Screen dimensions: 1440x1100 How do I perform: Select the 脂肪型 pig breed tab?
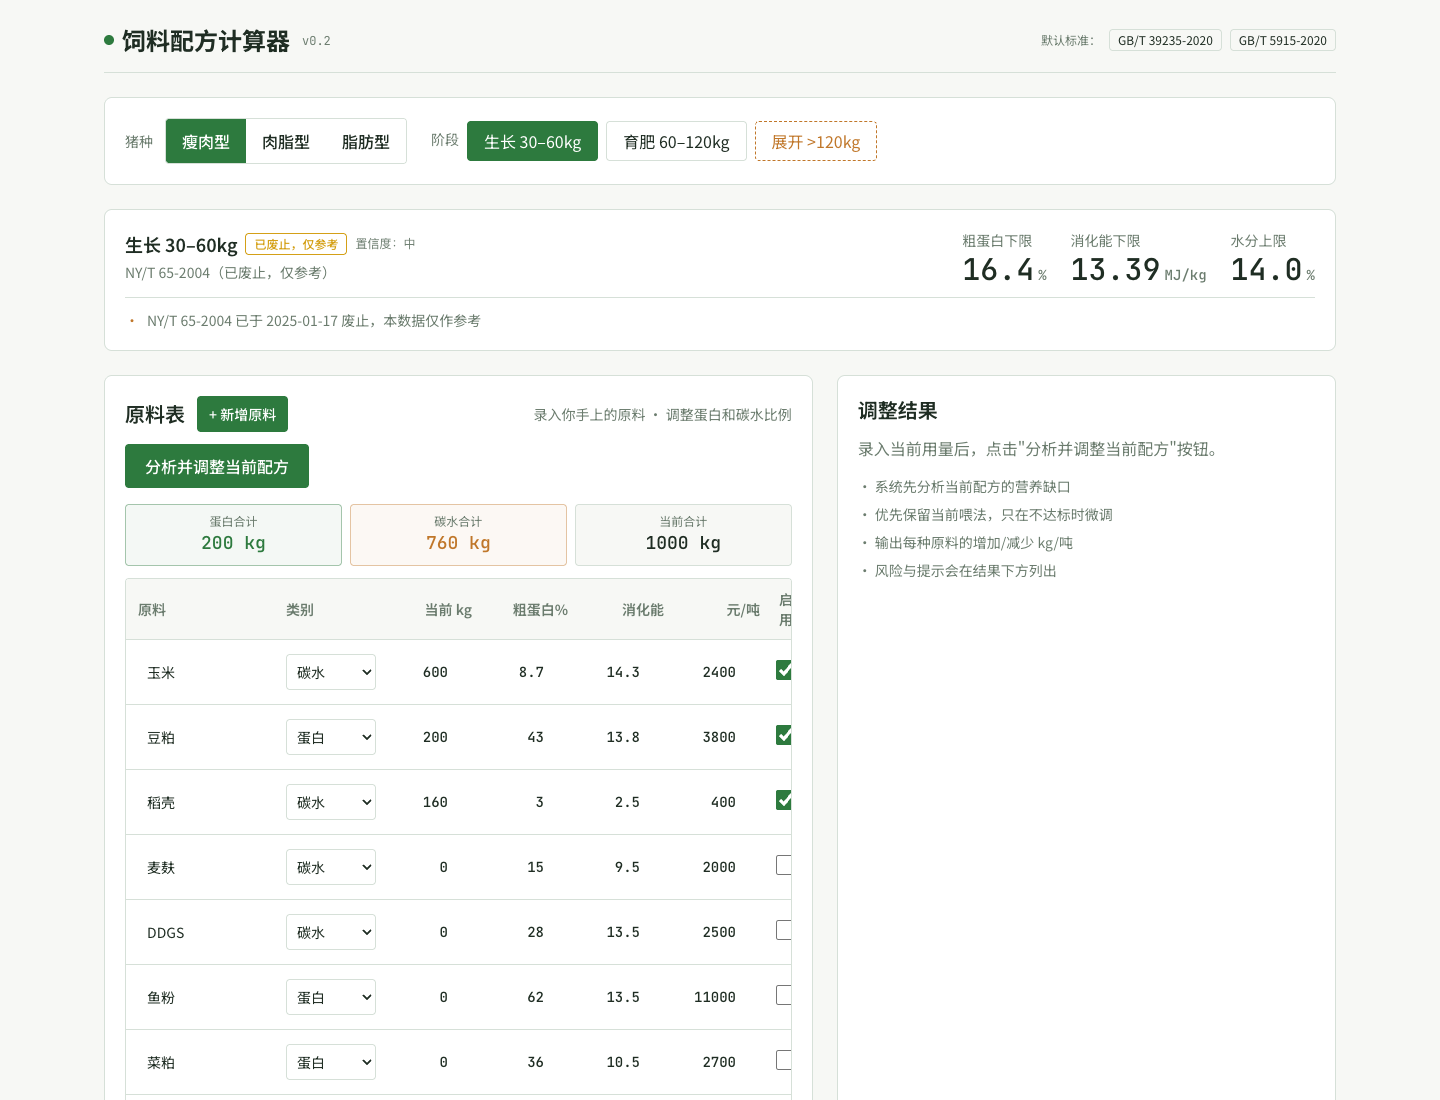(366, 141)
